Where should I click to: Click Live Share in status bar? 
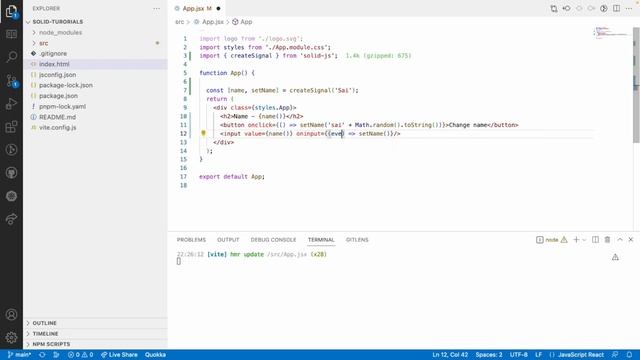pos(119,355)
